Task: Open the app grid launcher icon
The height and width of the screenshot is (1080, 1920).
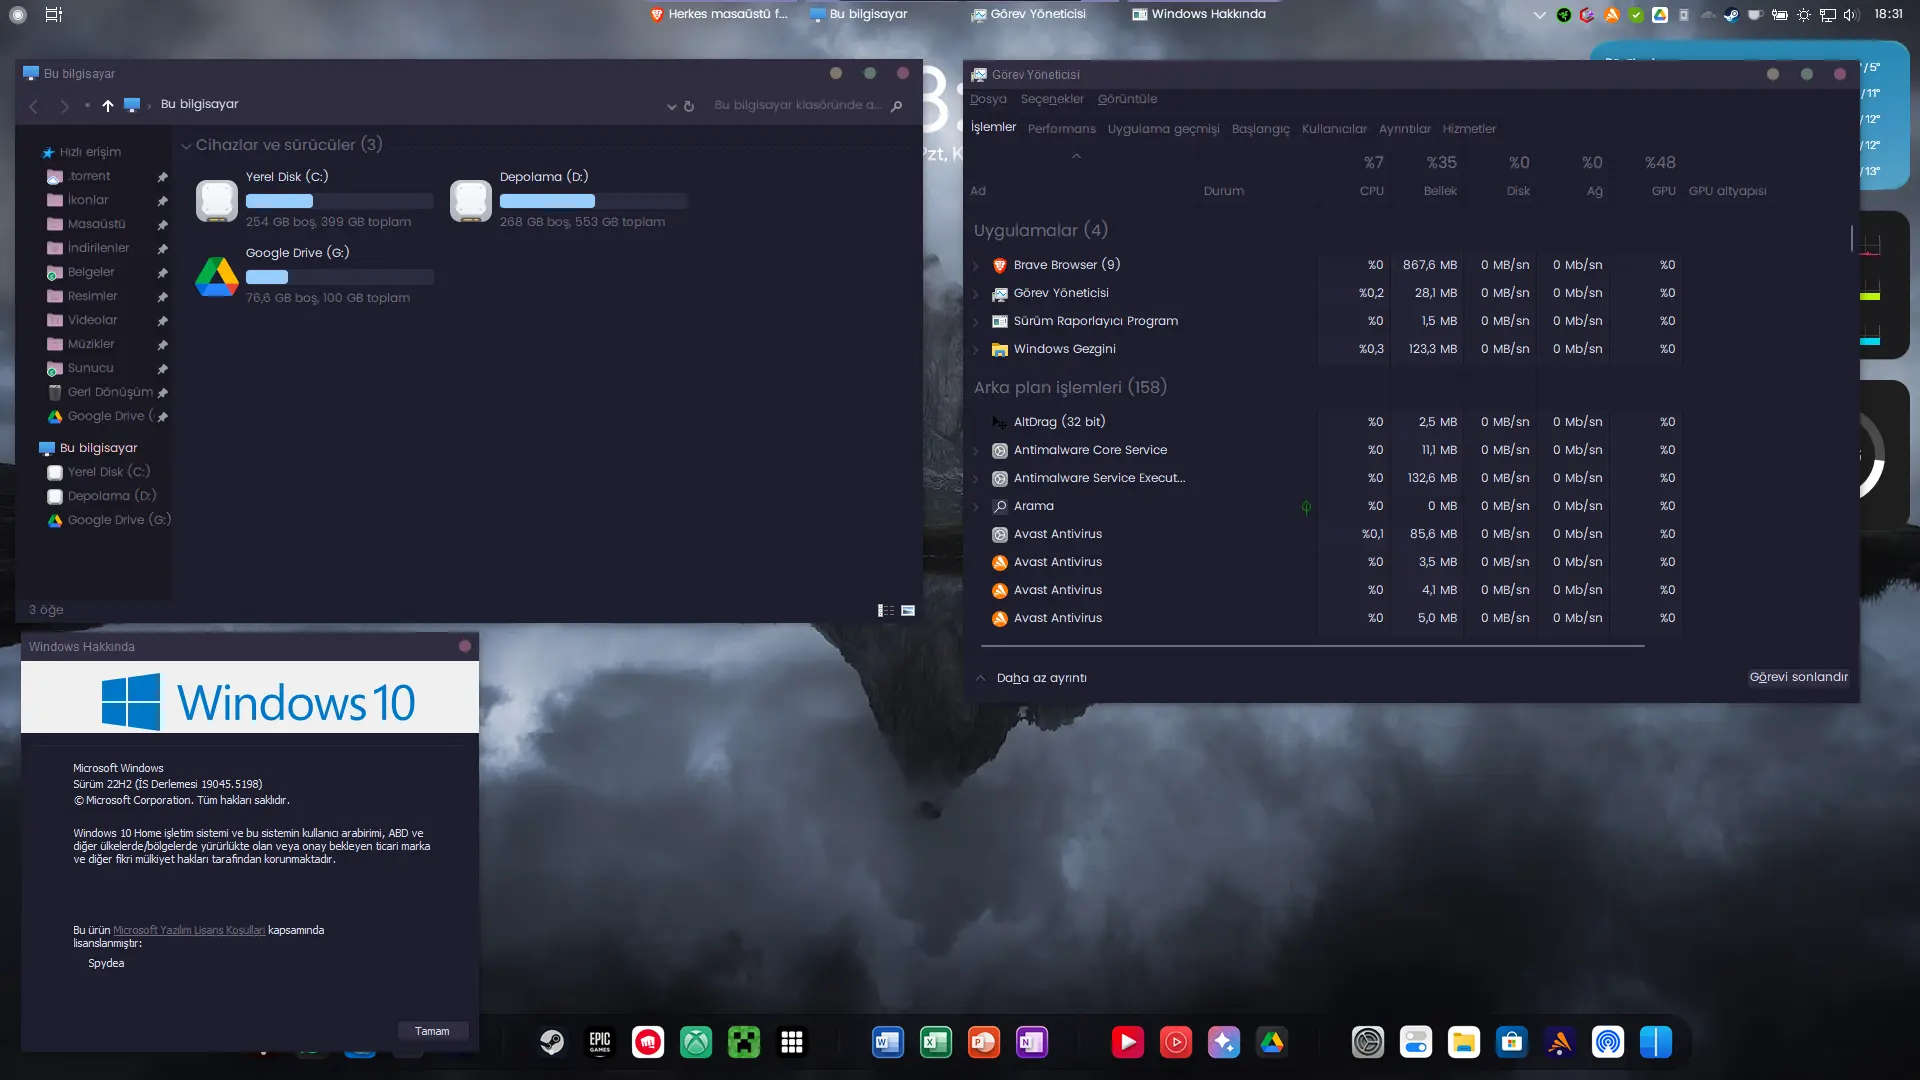Action: (792, 1043)
